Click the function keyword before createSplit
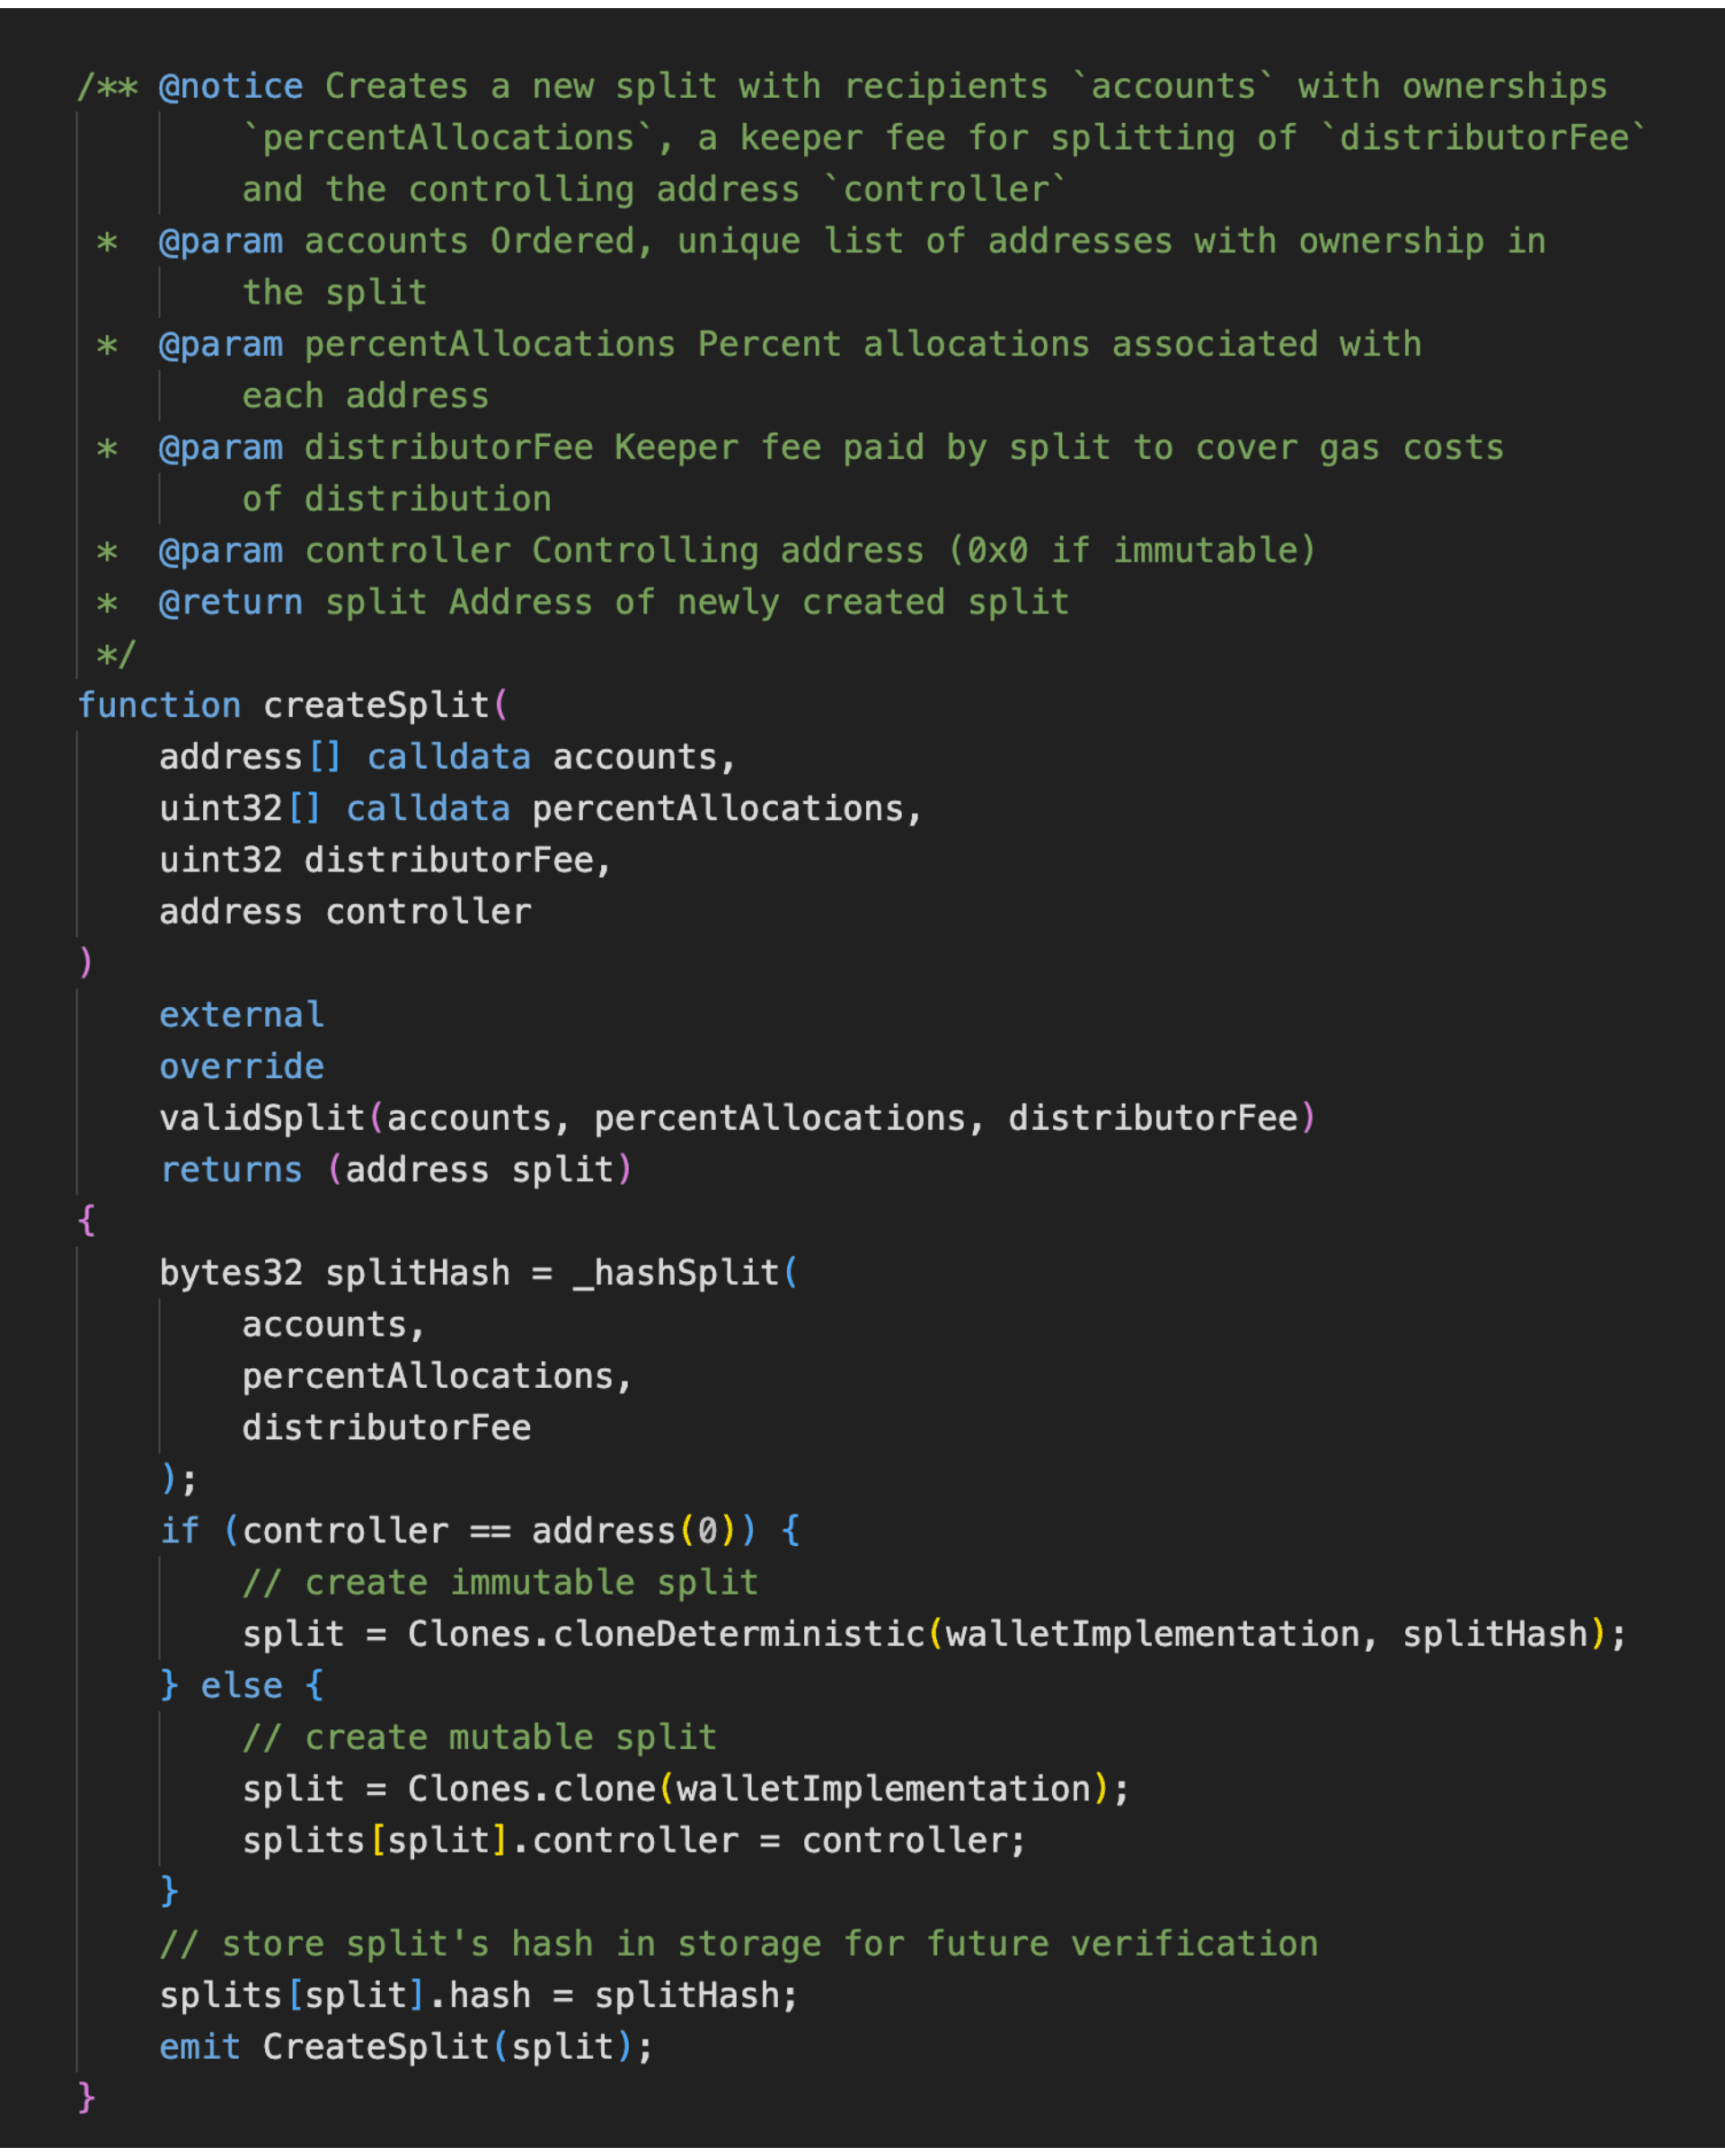The width and height of the screenshot is (1725, 2156). 159,706
